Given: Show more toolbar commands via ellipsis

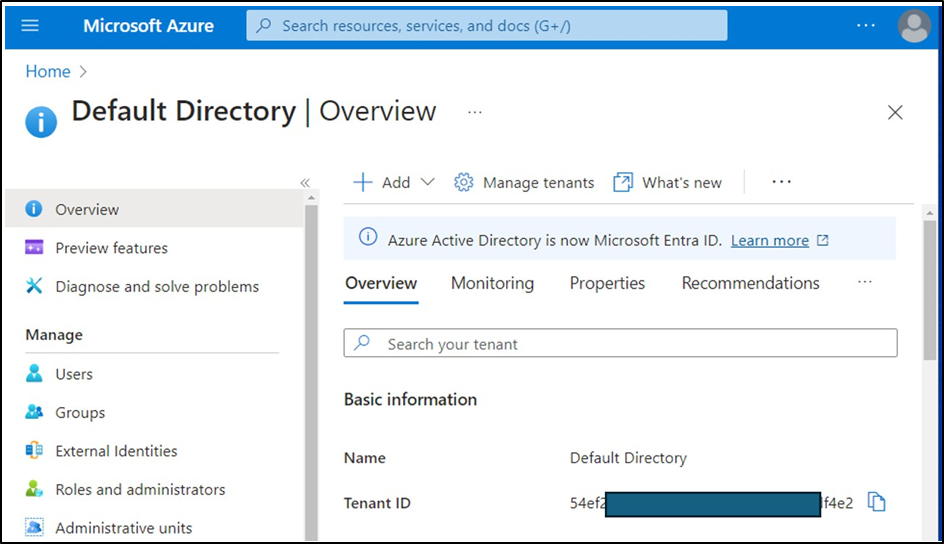Looking at the screenshot, I should point(781,182).
